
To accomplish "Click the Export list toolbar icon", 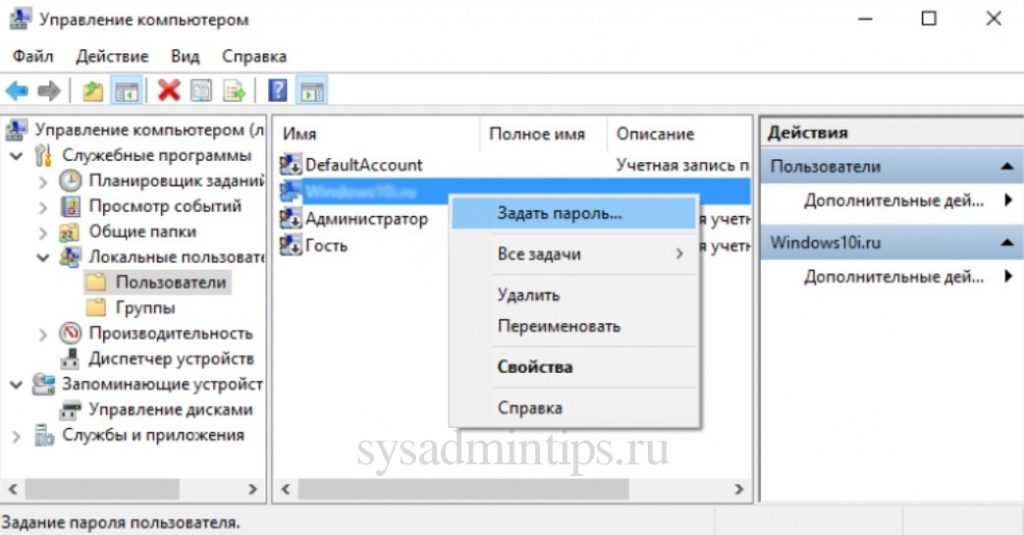I will (x=234, y=91).
